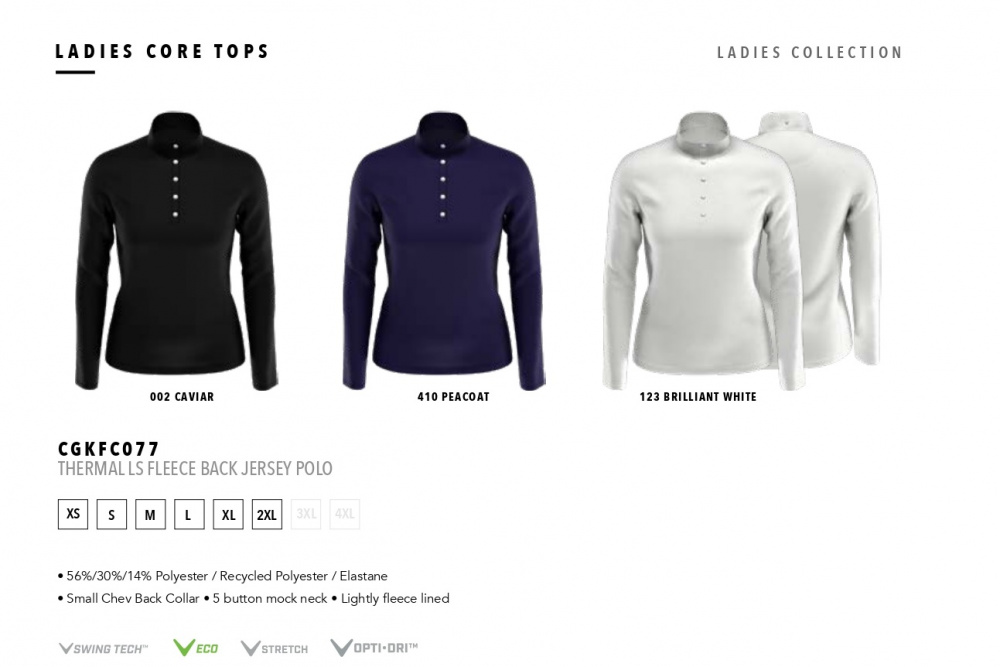This screenshot has width=1000, height=667.
Task: Click the green Eco icon
Action: point(195,648)
